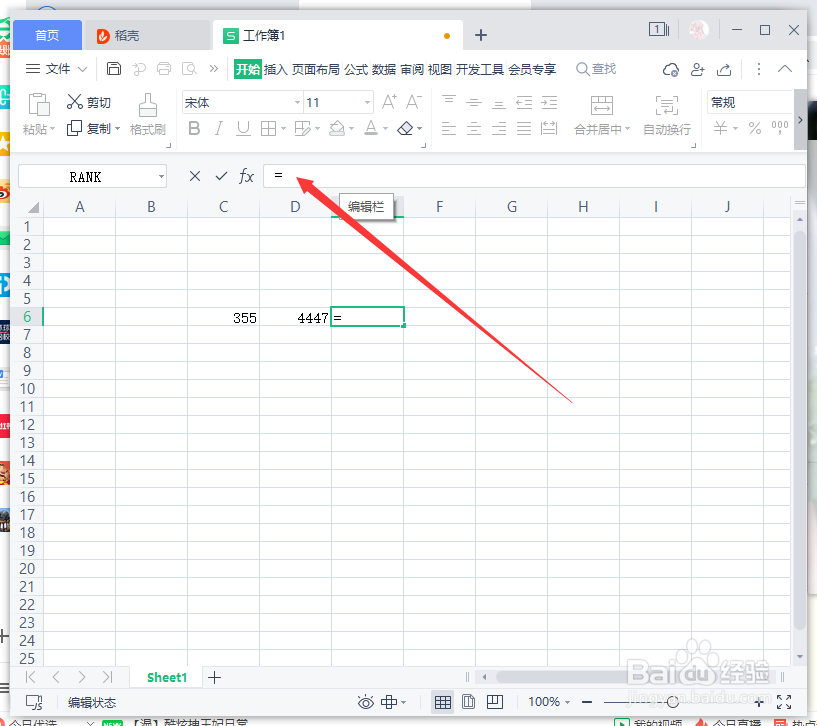817x726 pixels.
Task: Toggle eye protection mode icon
Action: pyautogui.click(x=366, y=702)
